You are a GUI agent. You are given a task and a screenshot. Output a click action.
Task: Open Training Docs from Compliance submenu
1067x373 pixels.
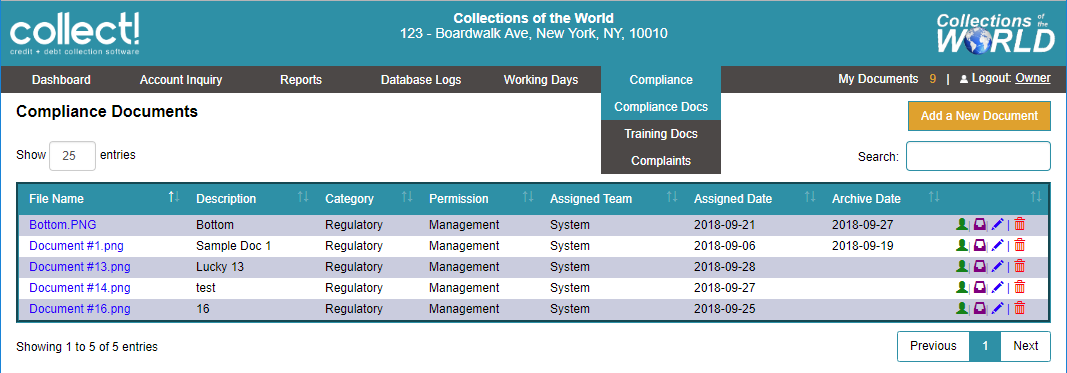click(x=661, y=134)
